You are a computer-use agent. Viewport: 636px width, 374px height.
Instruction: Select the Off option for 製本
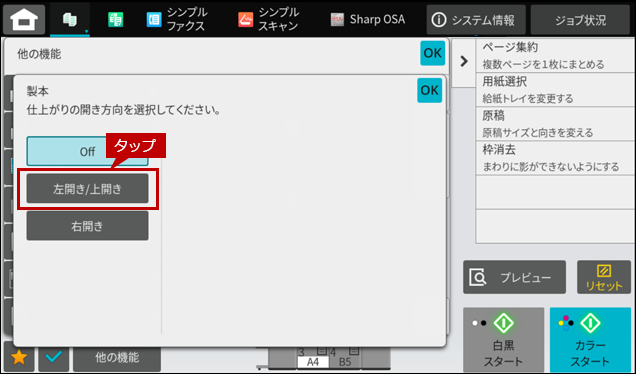[87, 151]
